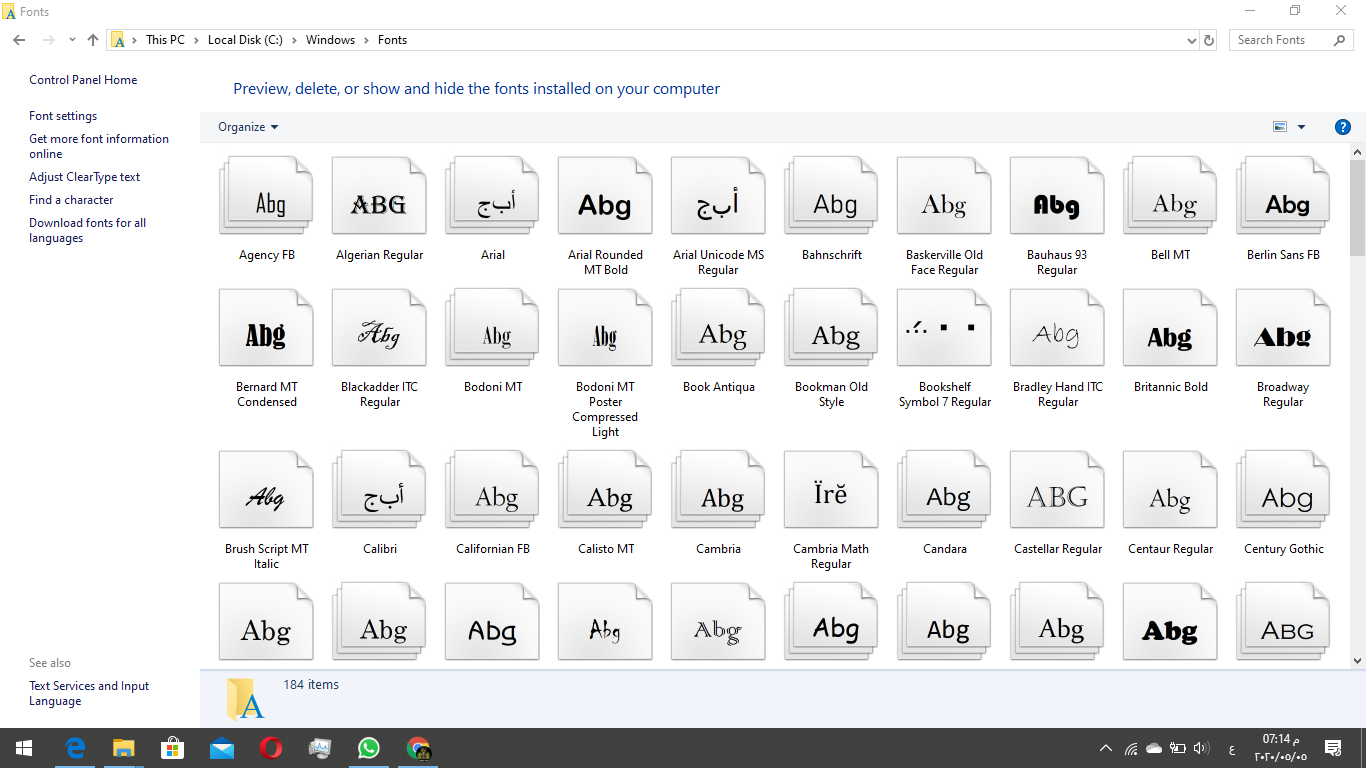This screenshot has width=1366, height=768.
Task: Select the Book Antiqua font icon
Action: (719, 329)
